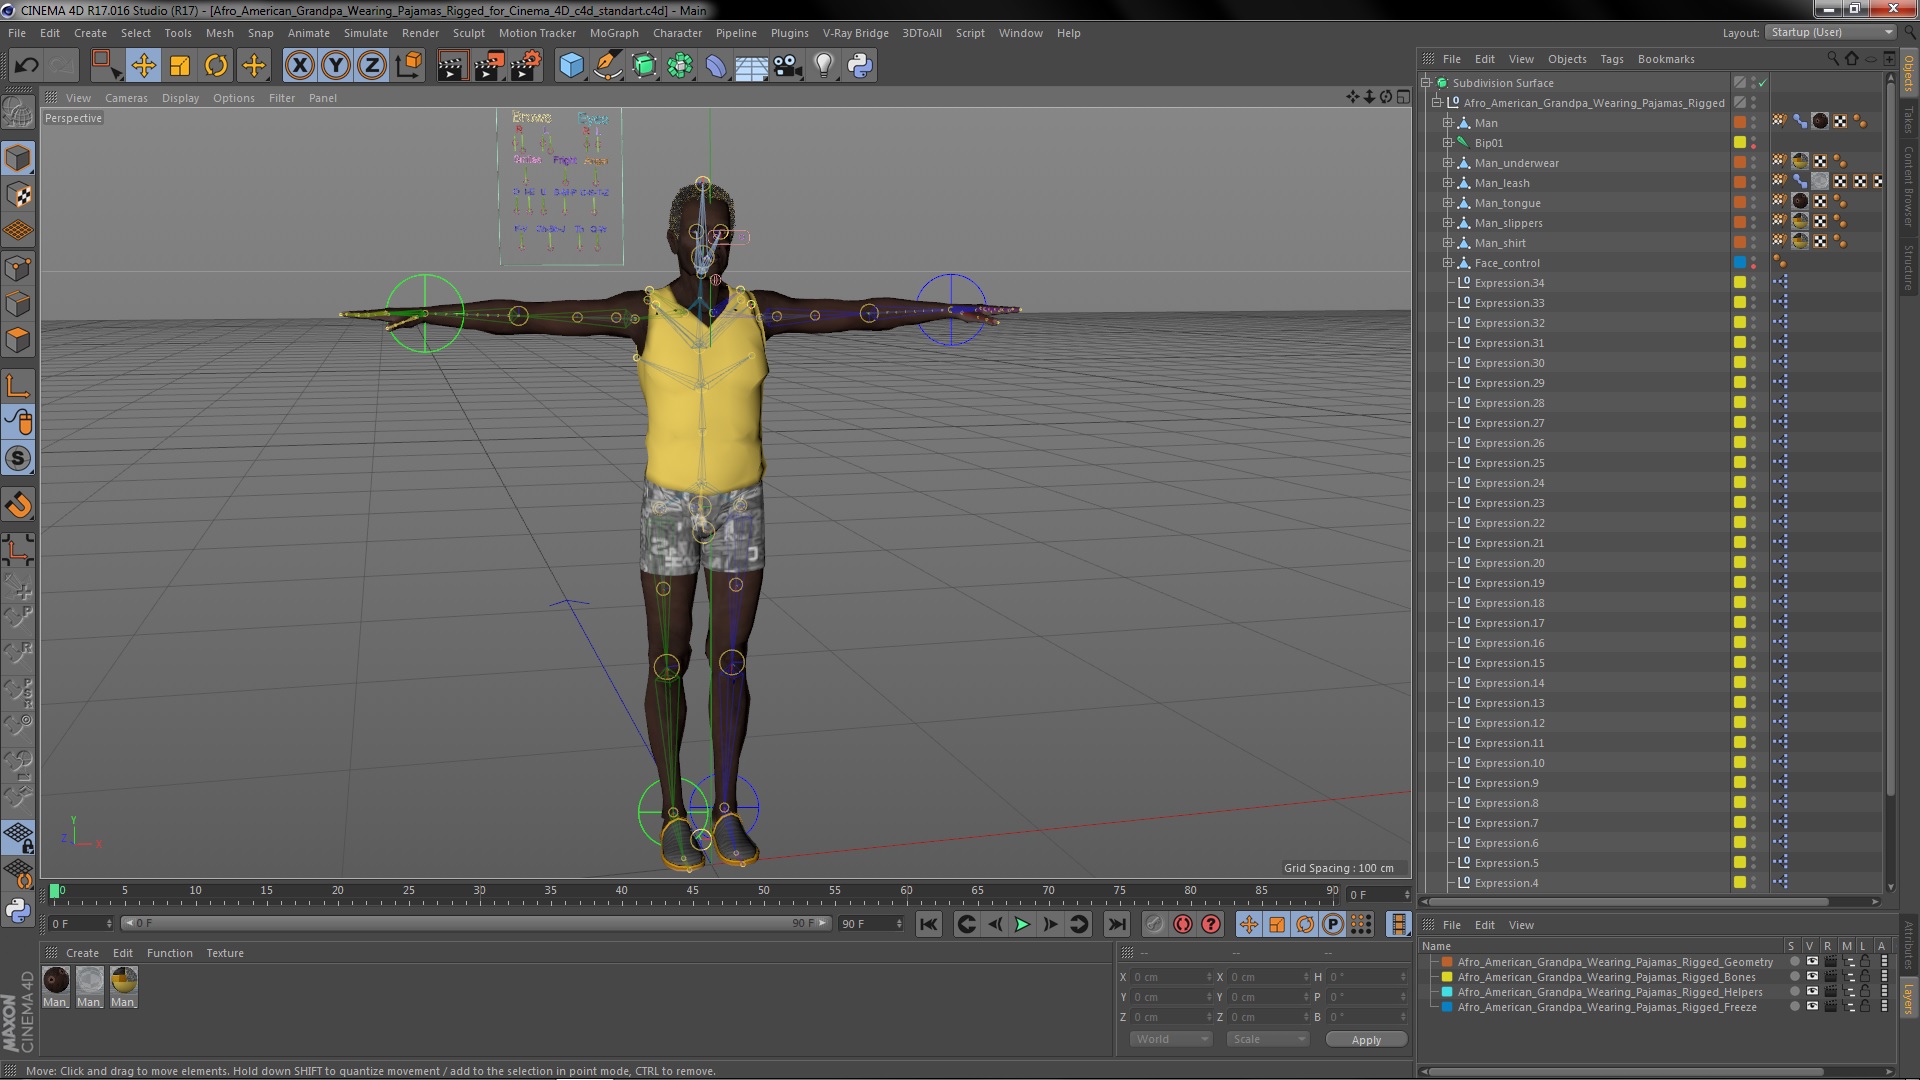Image resolution: width=1920 pixels, height=1080 pixels.
Task: Open the Python script icon in toolbar
Action: tap(860, 66)
